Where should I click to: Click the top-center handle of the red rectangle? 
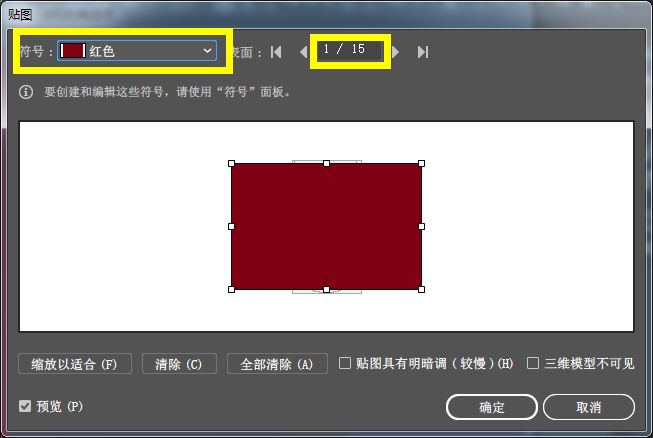point(326,163)
